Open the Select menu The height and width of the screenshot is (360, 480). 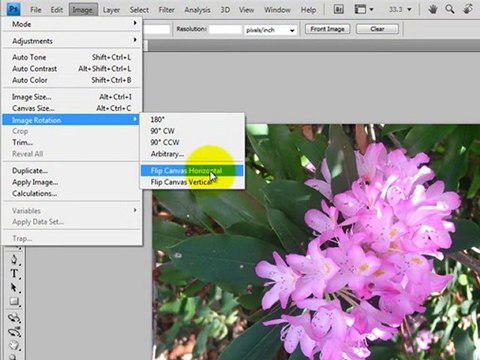click(x=139, y=10)
